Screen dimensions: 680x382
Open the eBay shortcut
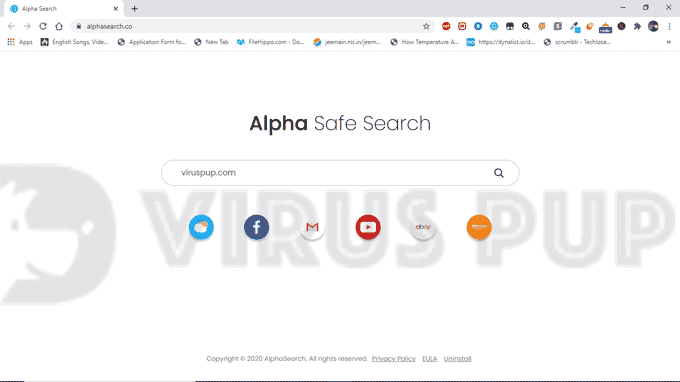[423, 227]
